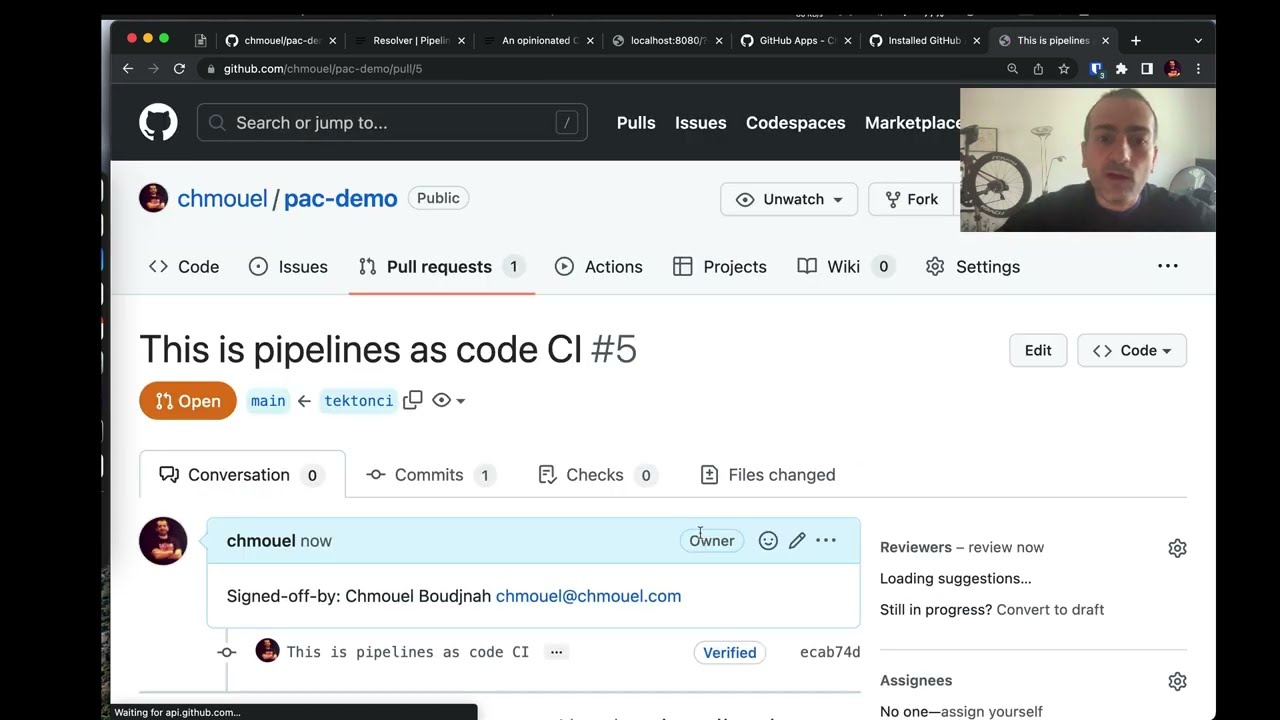Open repository nav overflow three dots

click(1167, 266)
